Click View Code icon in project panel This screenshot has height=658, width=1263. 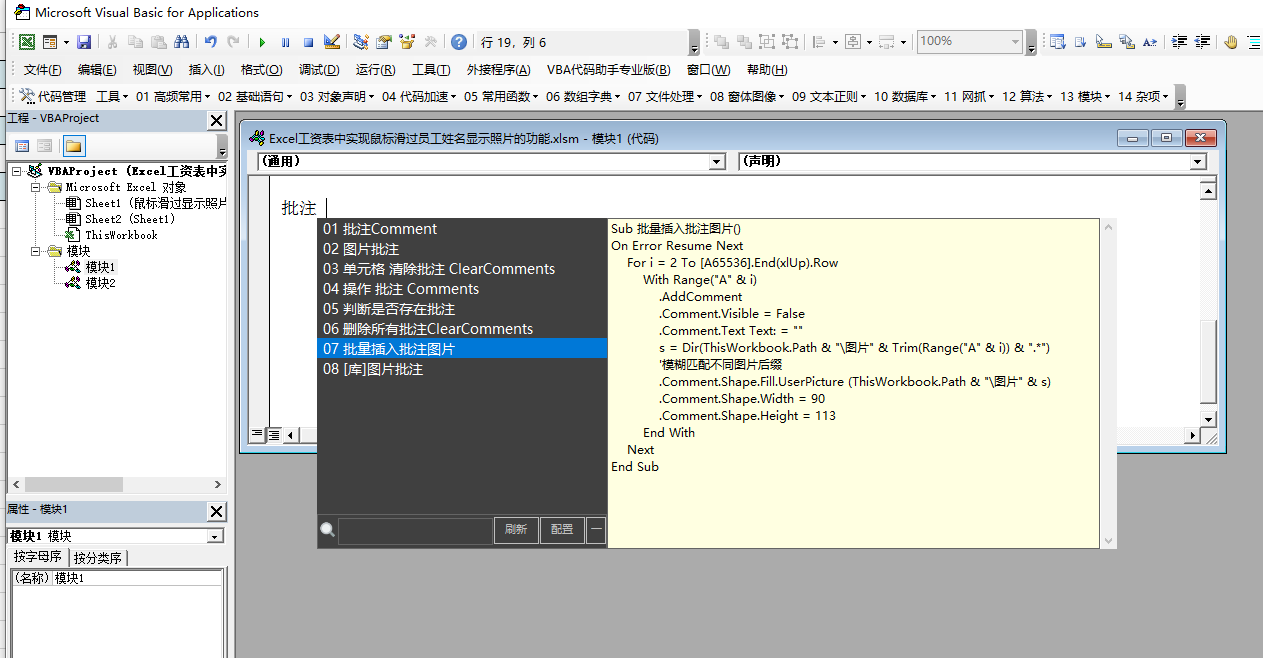point(20,146)
